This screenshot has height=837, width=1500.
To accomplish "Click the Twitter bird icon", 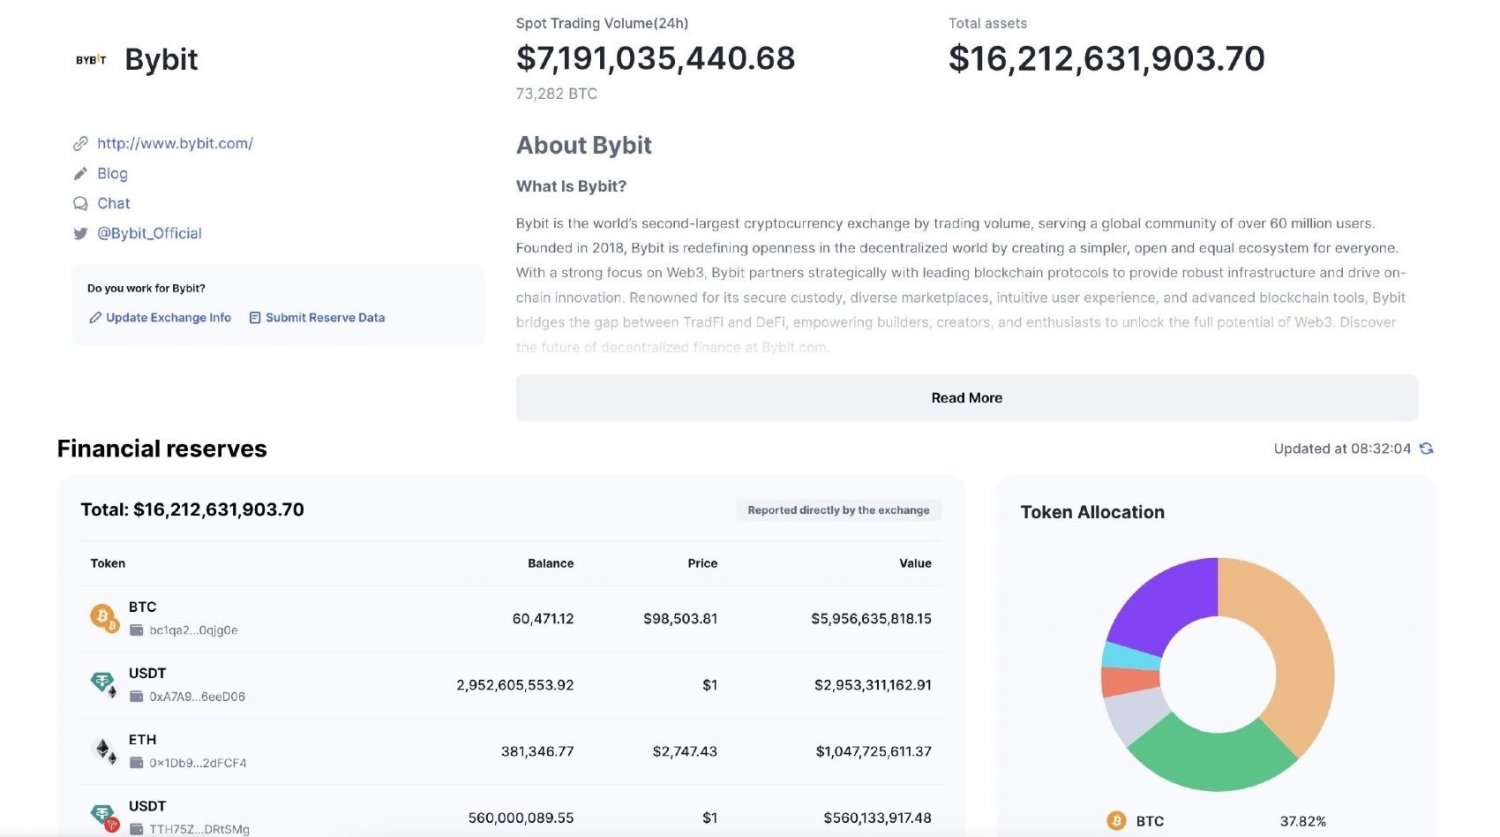I will pyautogui.click(x=80, y=234).
